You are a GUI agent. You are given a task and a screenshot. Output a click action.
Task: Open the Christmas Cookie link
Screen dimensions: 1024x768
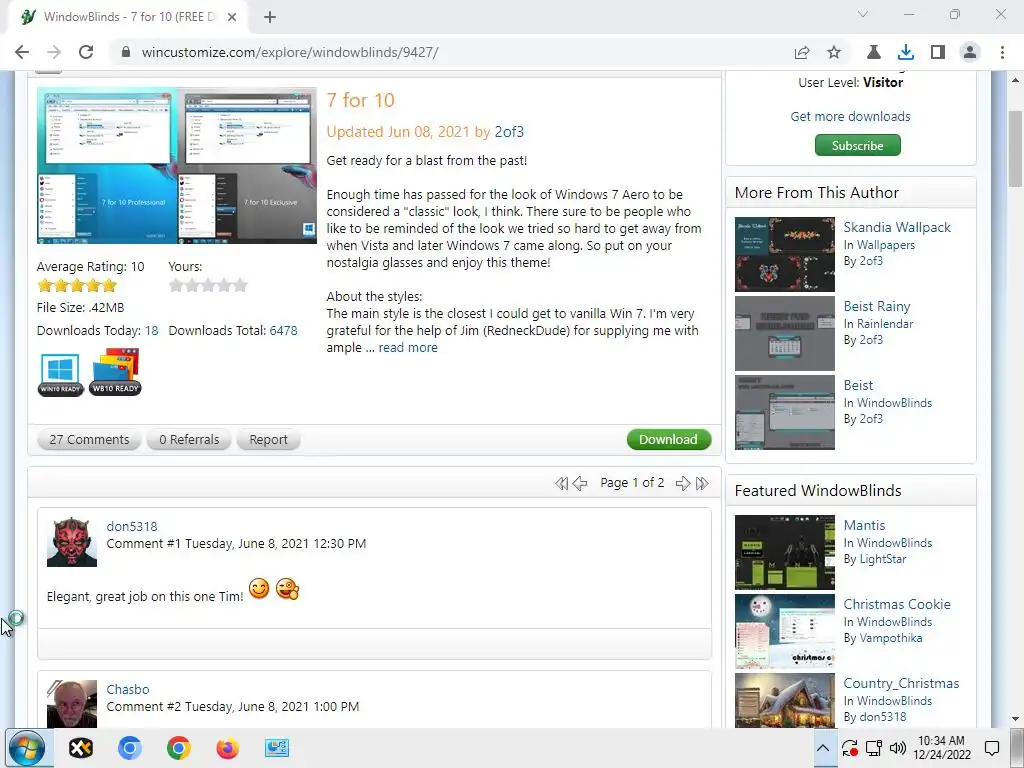point(897,604)
